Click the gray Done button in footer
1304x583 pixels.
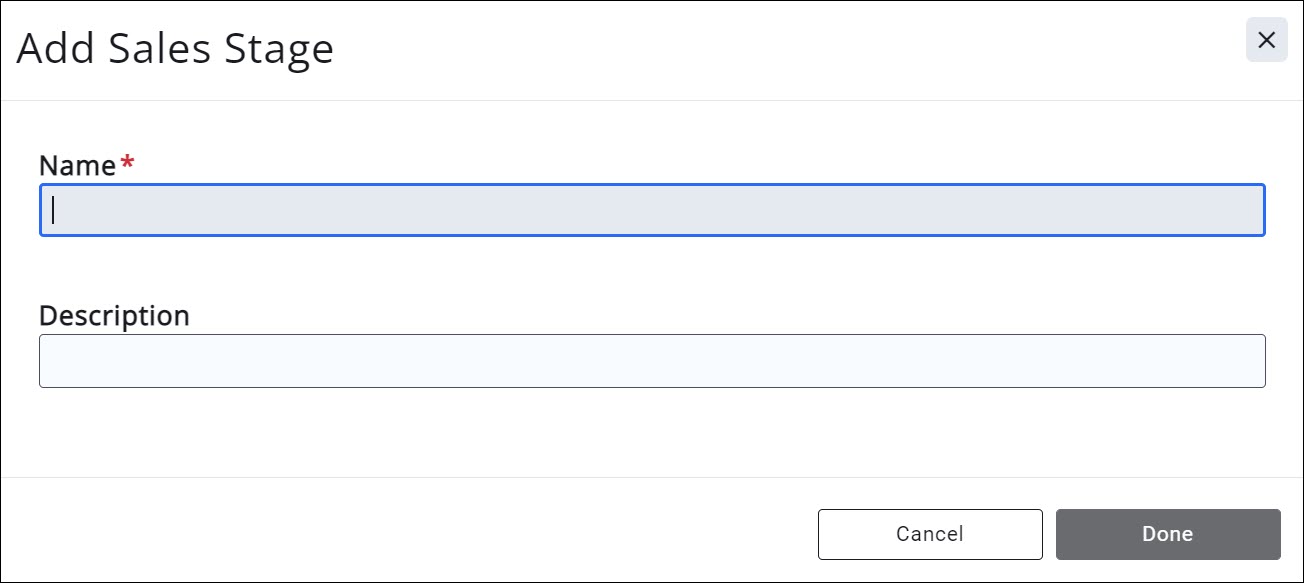[1168, 534]
